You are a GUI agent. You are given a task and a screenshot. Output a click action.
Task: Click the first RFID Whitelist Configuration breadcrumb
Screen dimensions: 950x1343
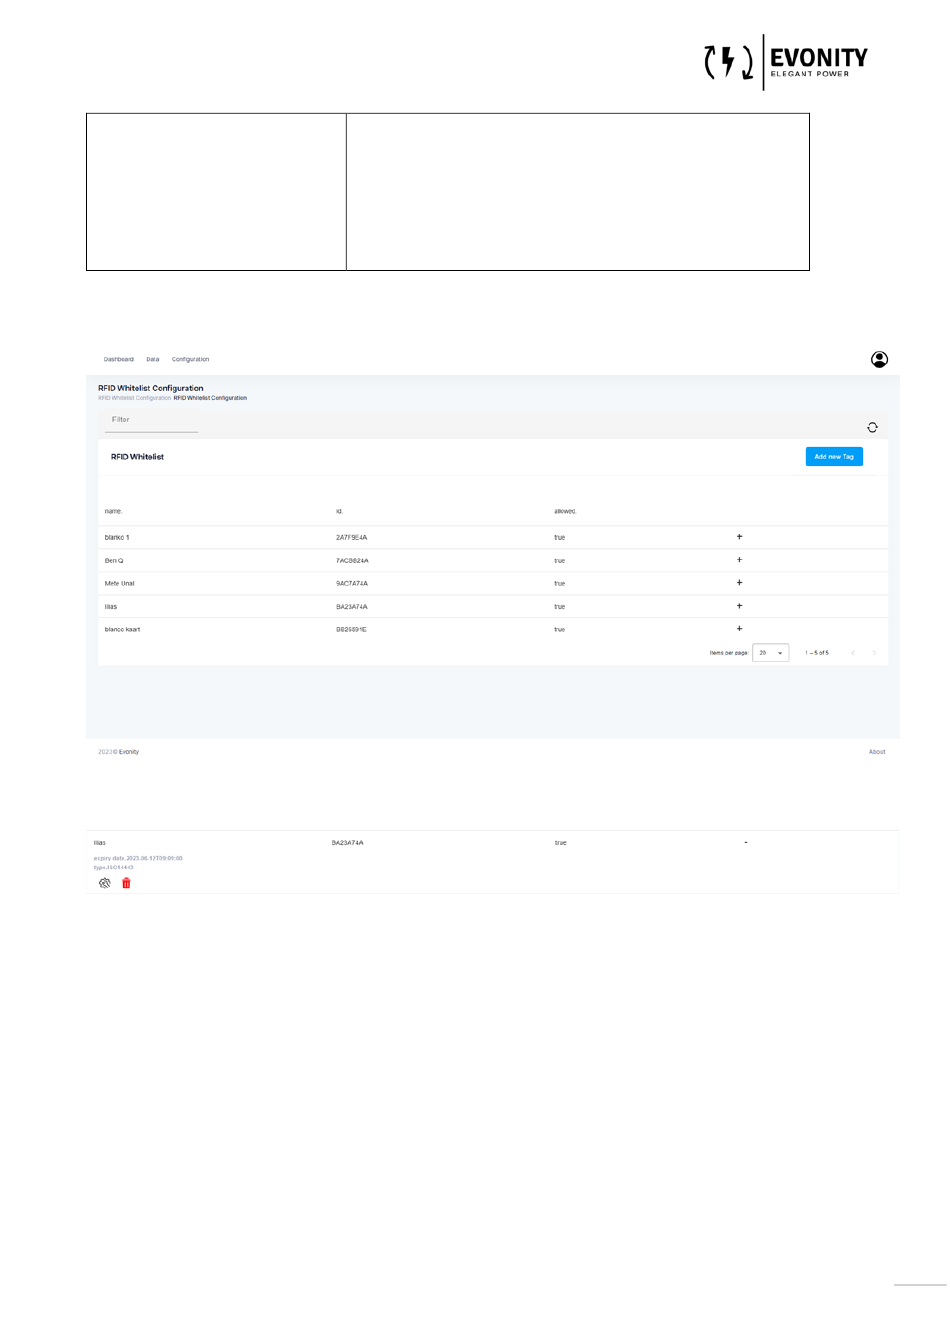(134, 398)
